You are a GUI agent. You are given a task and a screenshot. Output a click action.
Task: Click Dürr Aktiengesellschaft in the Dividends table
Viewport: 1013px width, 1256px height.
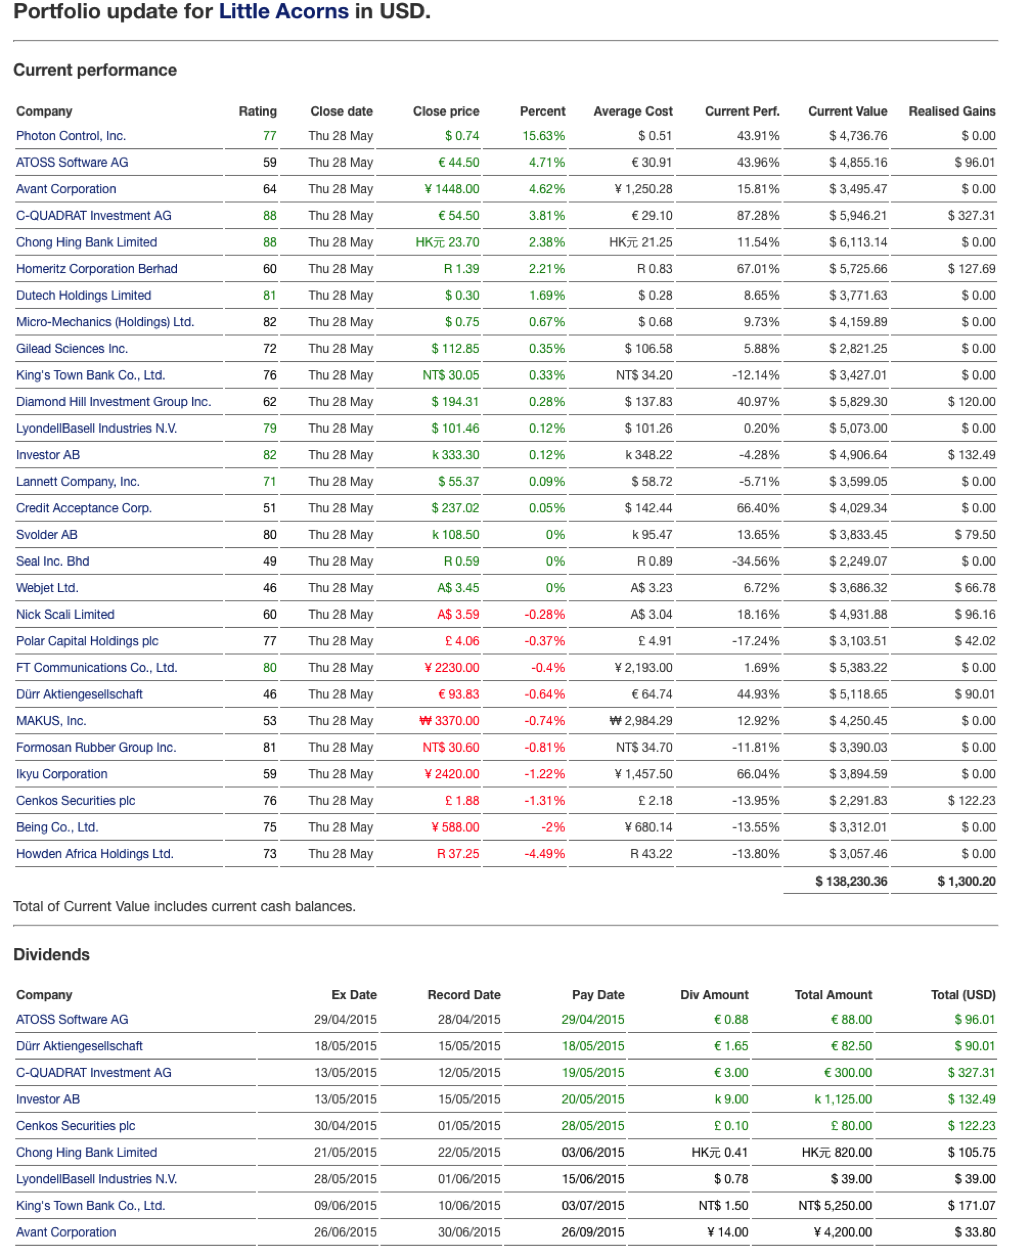[80, 1046]
